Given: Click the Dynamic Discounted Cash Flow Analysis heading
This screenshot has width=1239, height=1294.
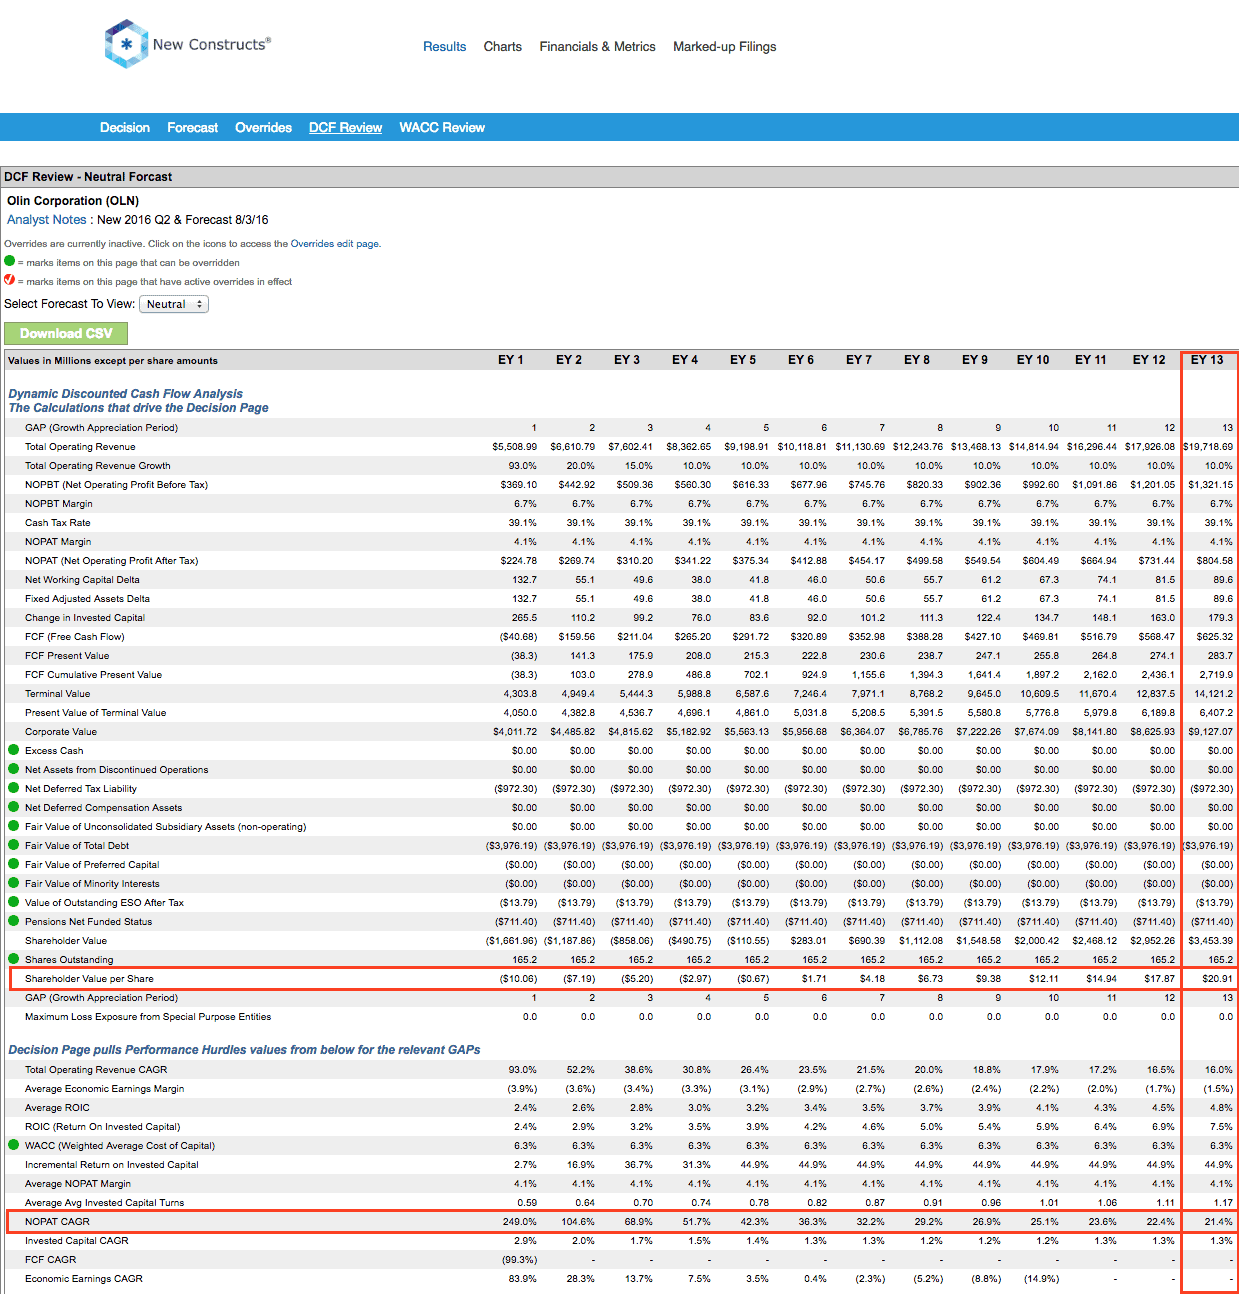Looking at the screenshot, I should tap(125, 394).
